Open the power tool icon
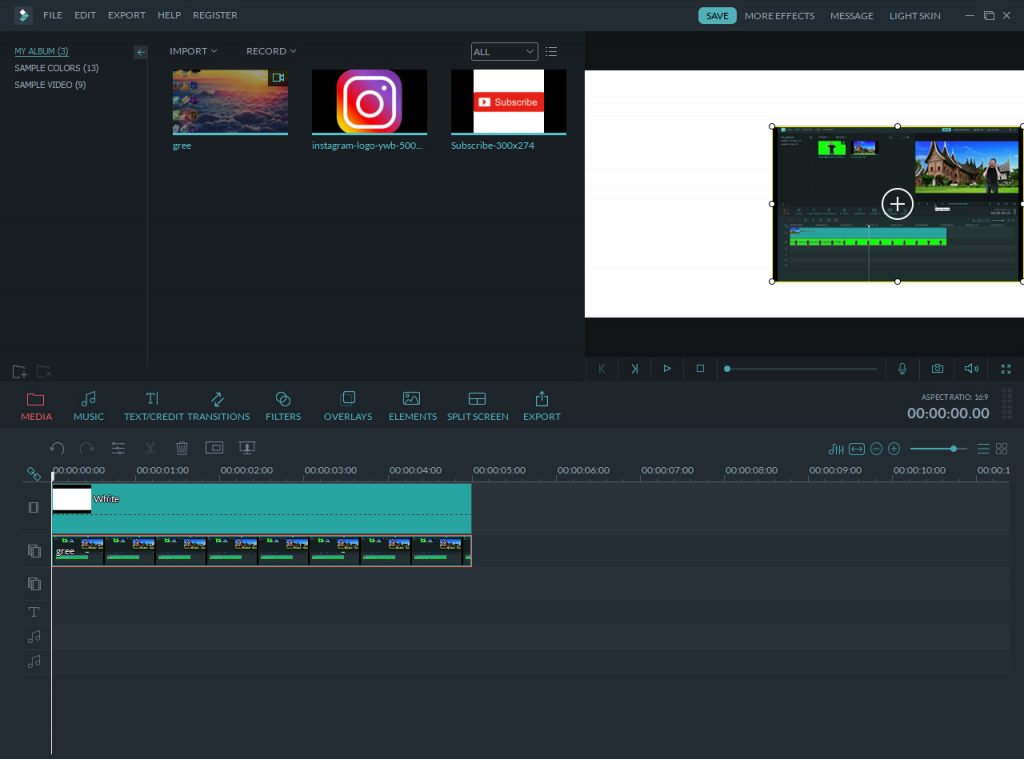Image resolution: width=1024 pixels, height=759 pixels. [247, 447]
